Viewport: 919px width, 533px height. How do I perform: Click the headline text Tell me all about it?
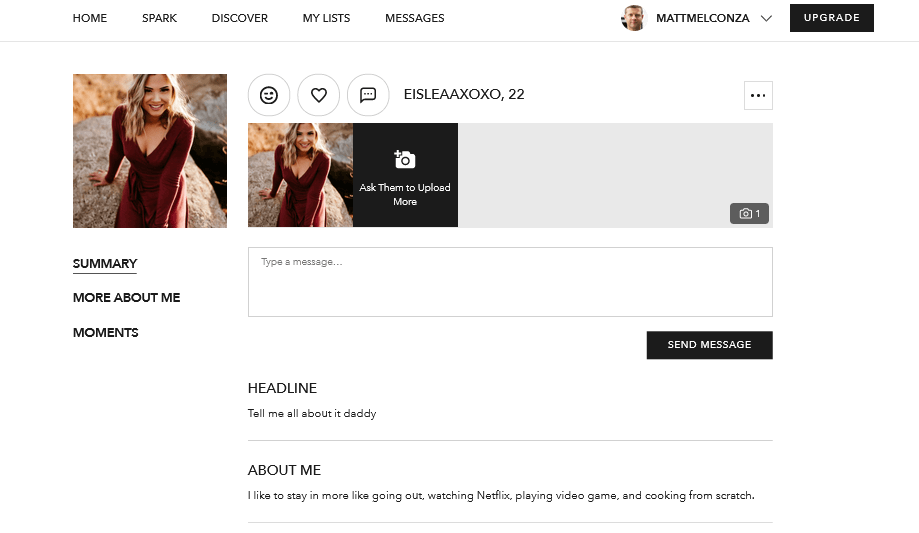pyautogui.click(x=312, y=413)
